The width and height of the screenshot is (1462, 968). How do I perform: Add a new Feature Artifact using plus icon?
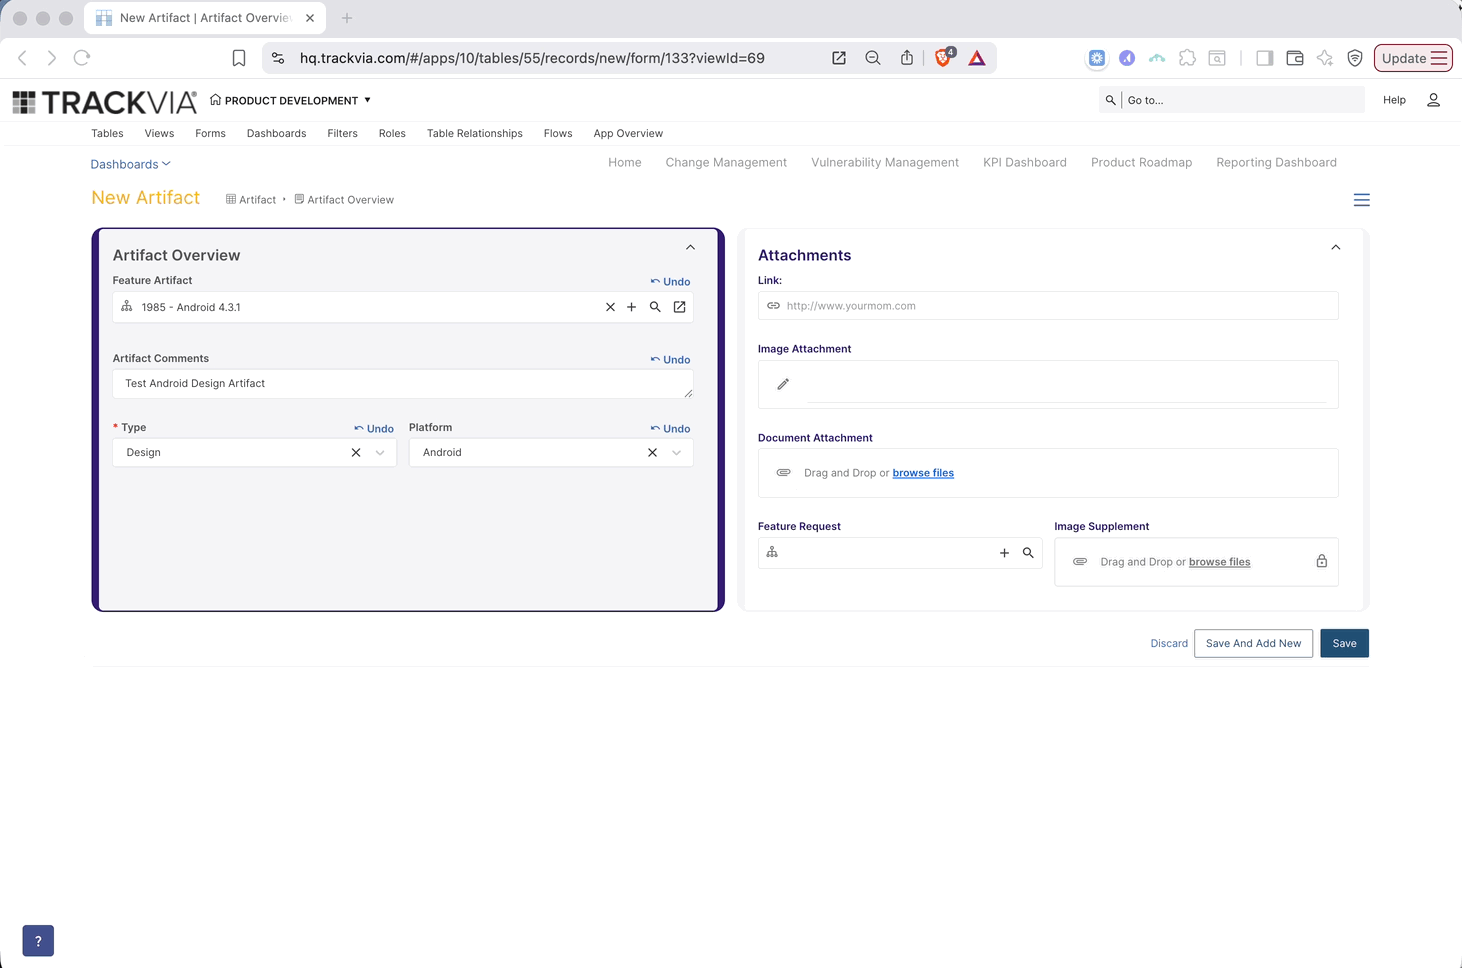pyautogui.click(x=632, y=307)
